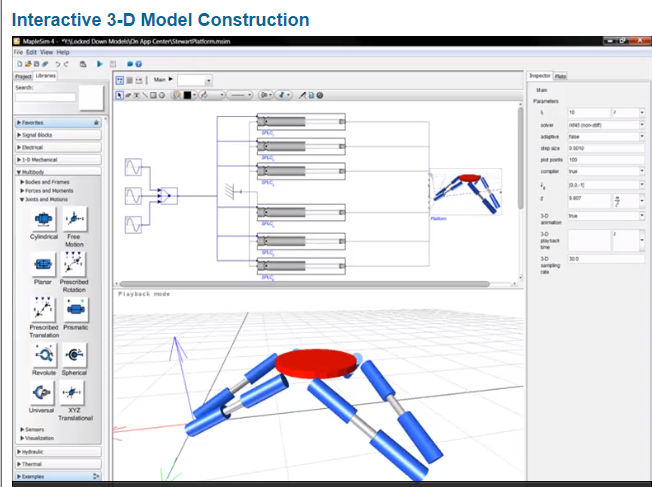Open the 3-D animation true dropdown
652x487 pixels.
640,215
